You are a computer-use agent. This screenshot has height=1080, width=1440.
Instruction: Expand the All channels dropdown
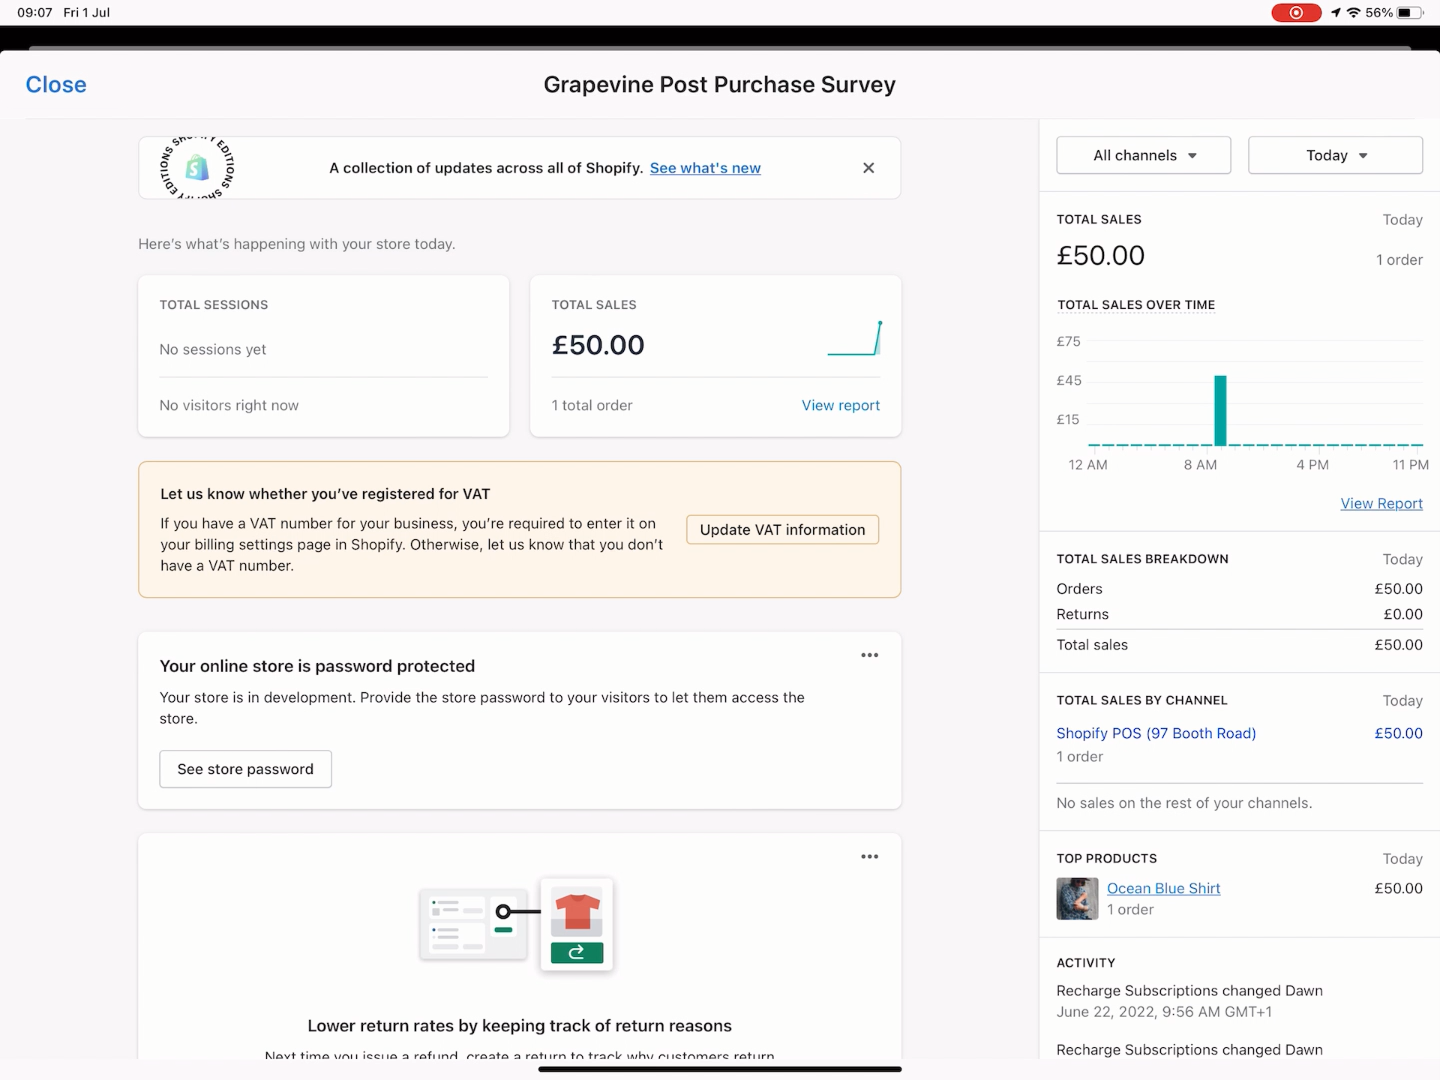(1143, 155)
